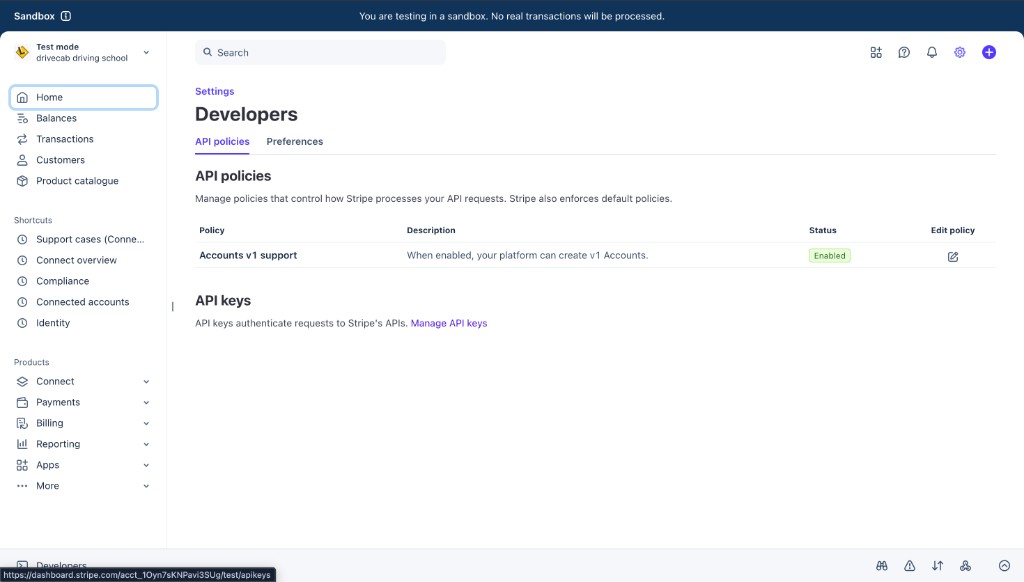Click the drivecab driving school logo icon

pyautogui.click(x=22, y=52)
